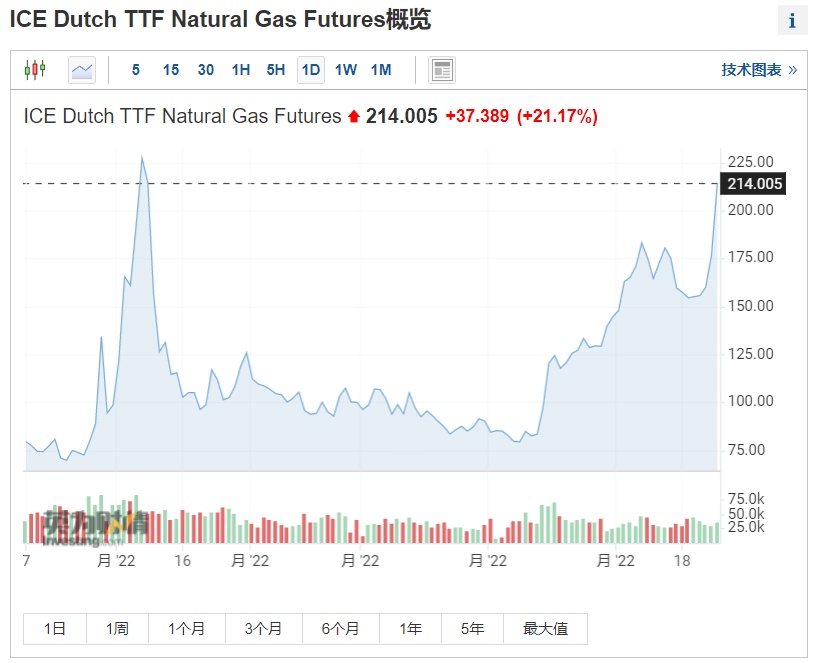This screenshot has height=663, width=817.
Task: Click the ICE Dutch TTF Natural Gas Futures概览 heading
Action: pos(220,20)
